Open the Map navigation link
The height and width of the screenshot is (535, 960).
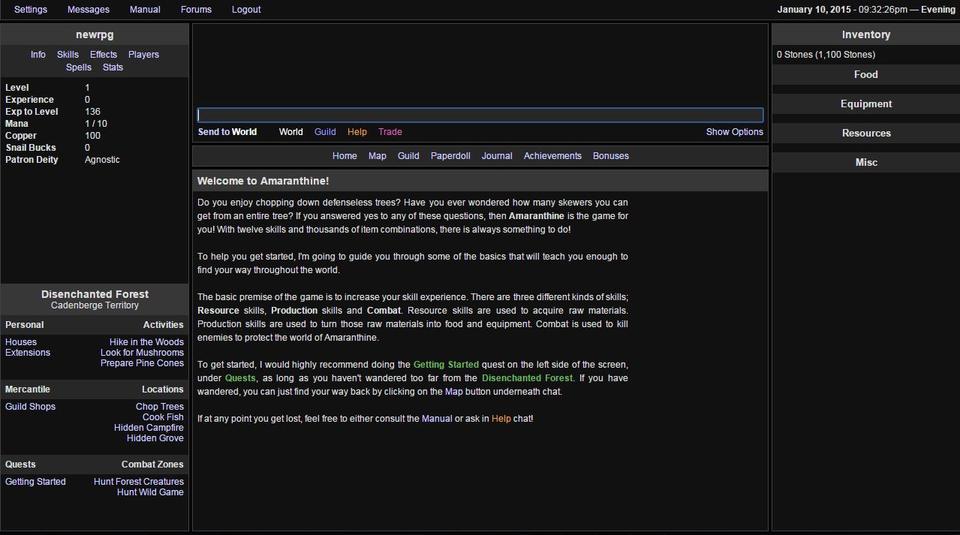click(377, 156)
